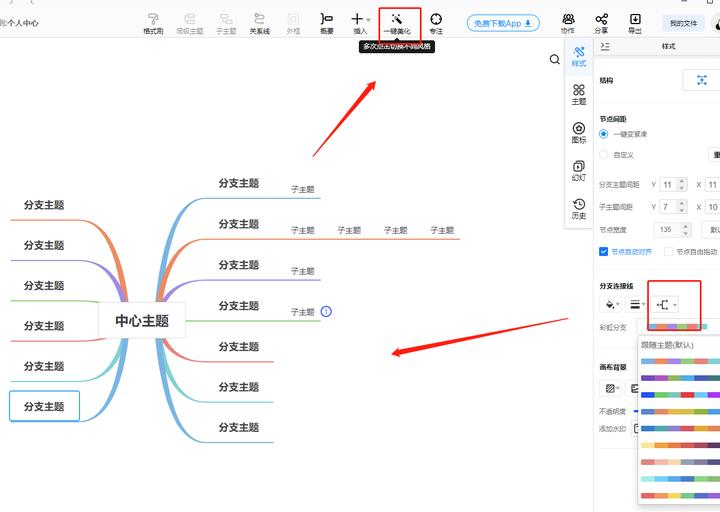The image size is (720, 512).
Task: Open 我的文件
Action: point(683,23)
